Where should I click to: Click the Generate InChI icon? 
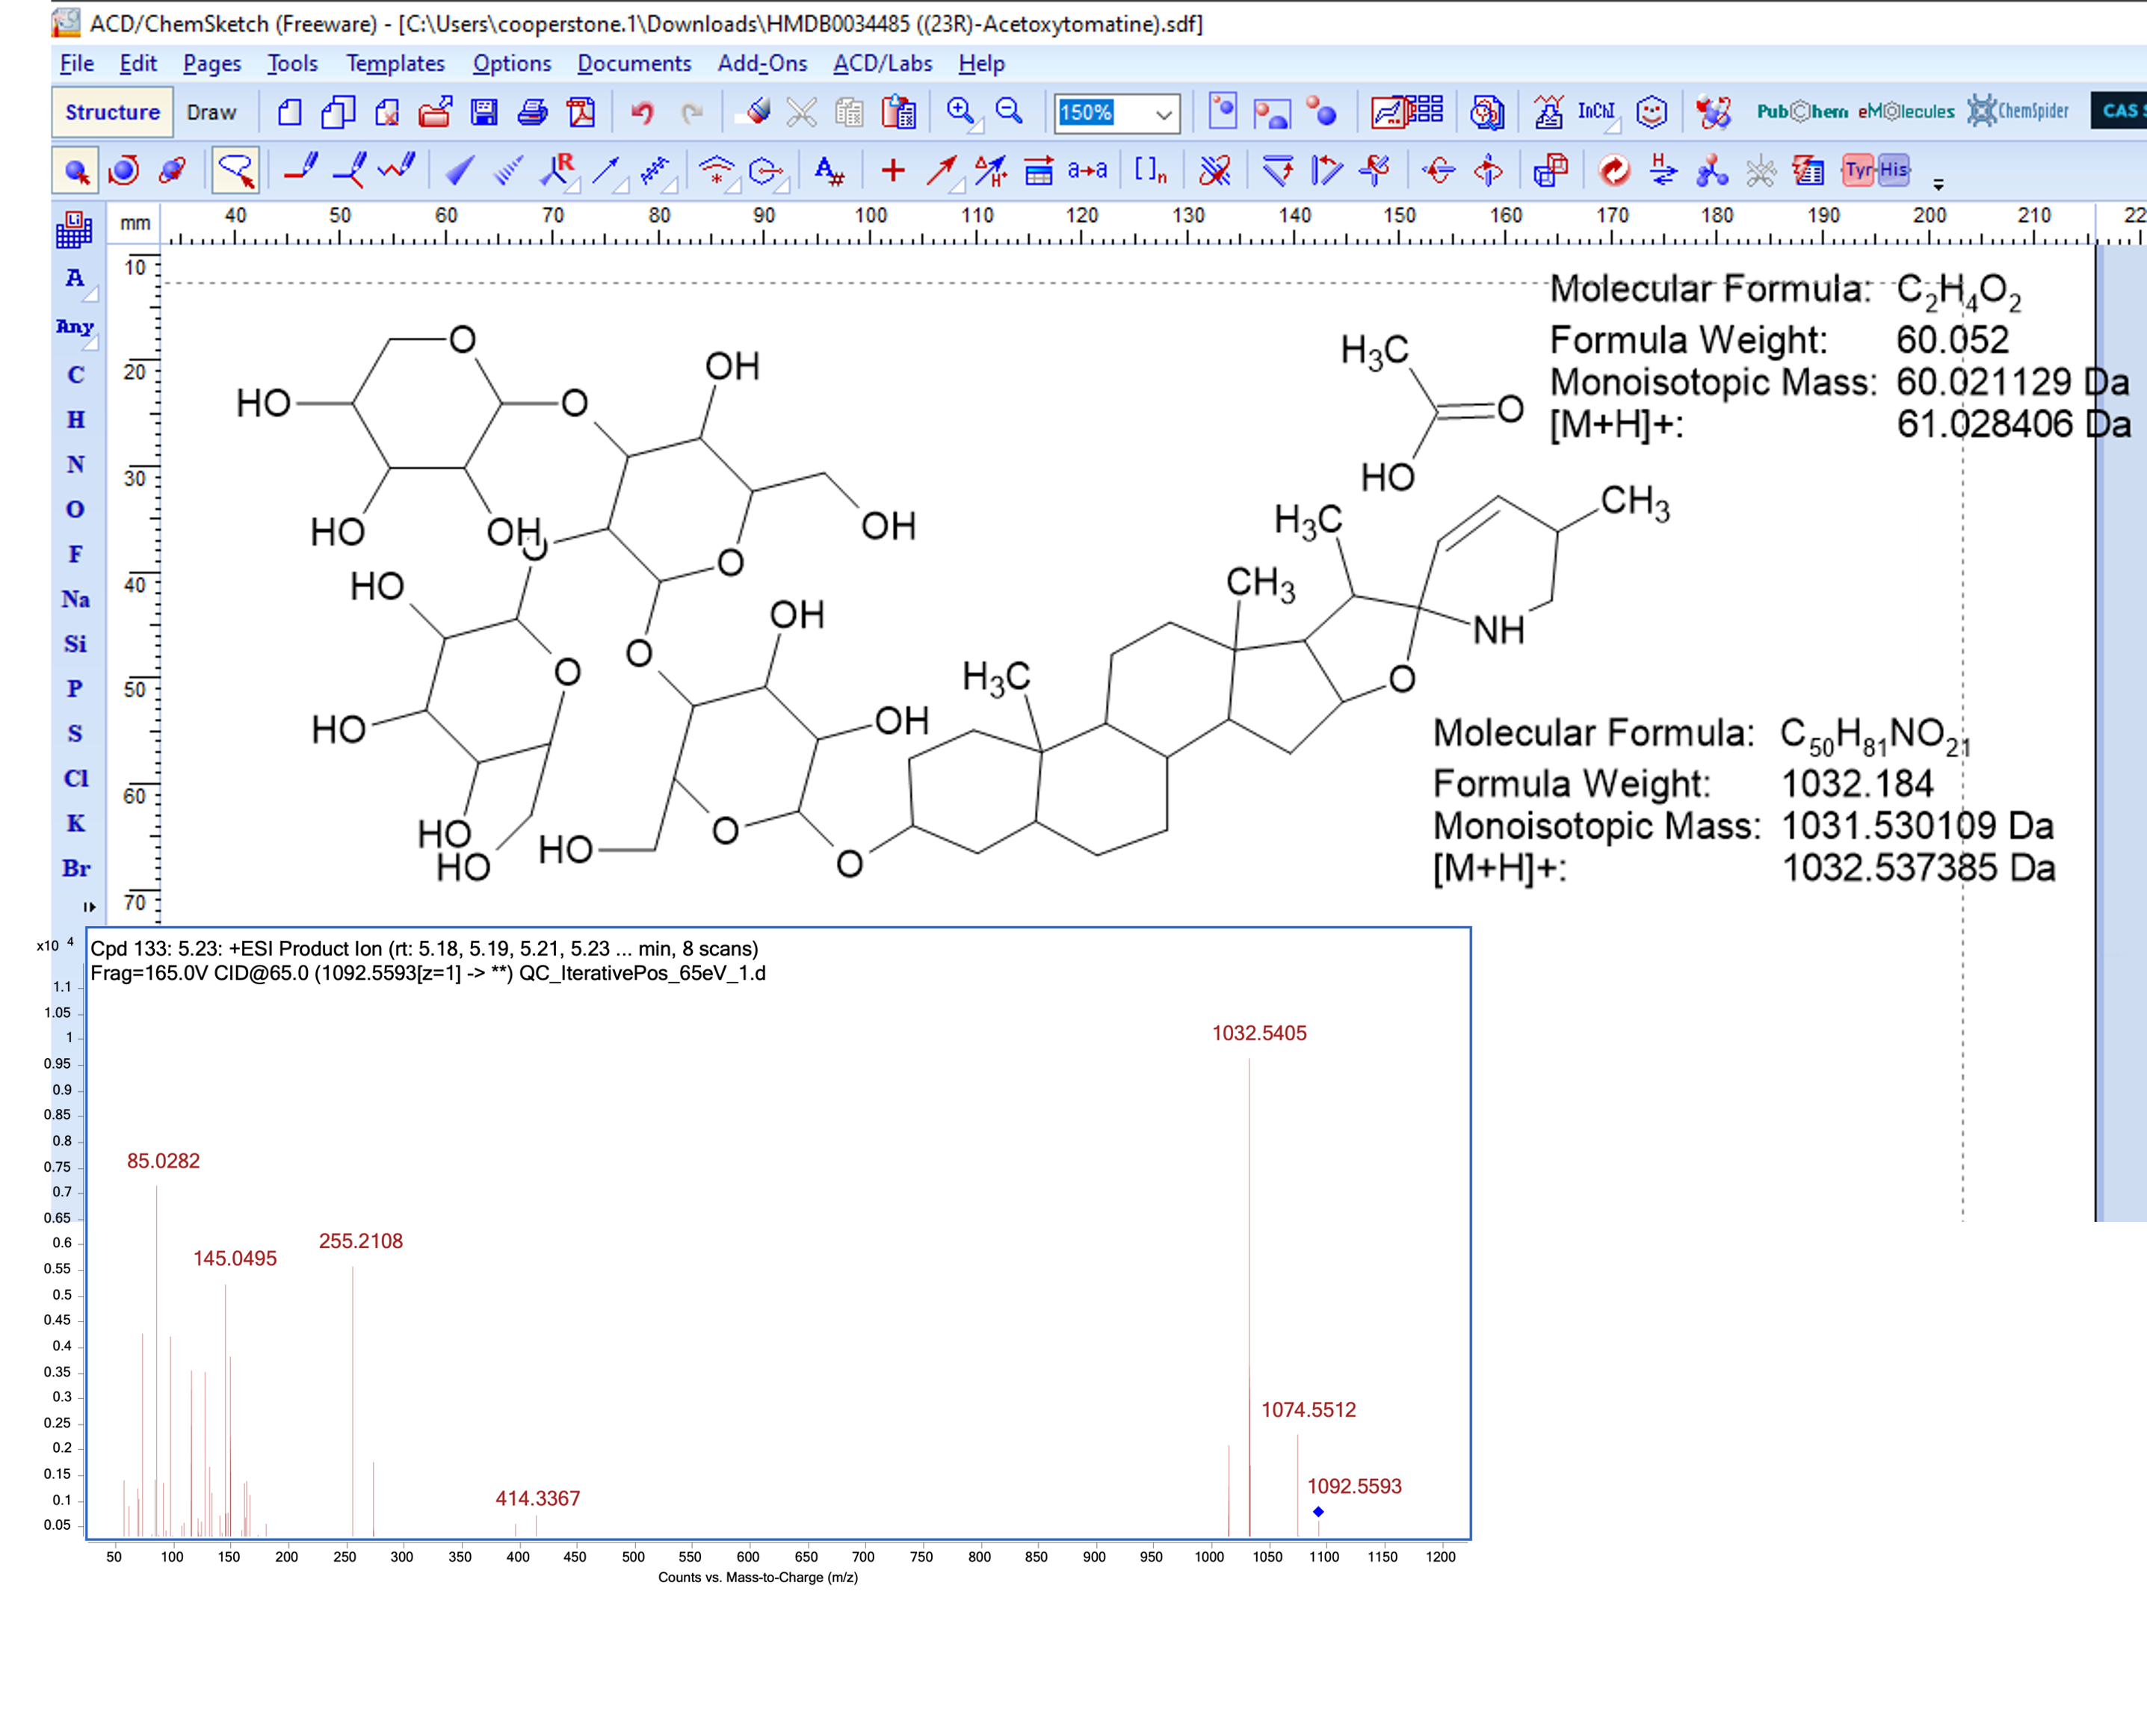[x=1596, y=112]
